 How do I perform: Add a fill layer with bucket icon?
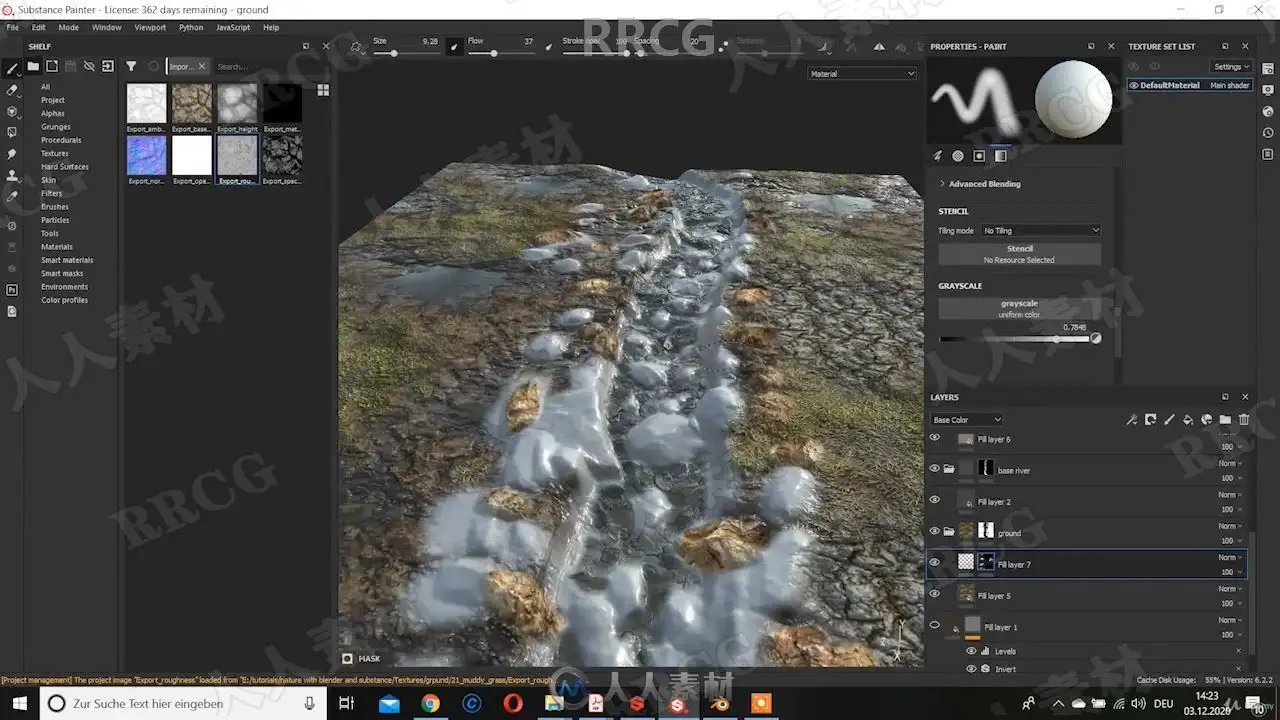(x=1188, y=420)
